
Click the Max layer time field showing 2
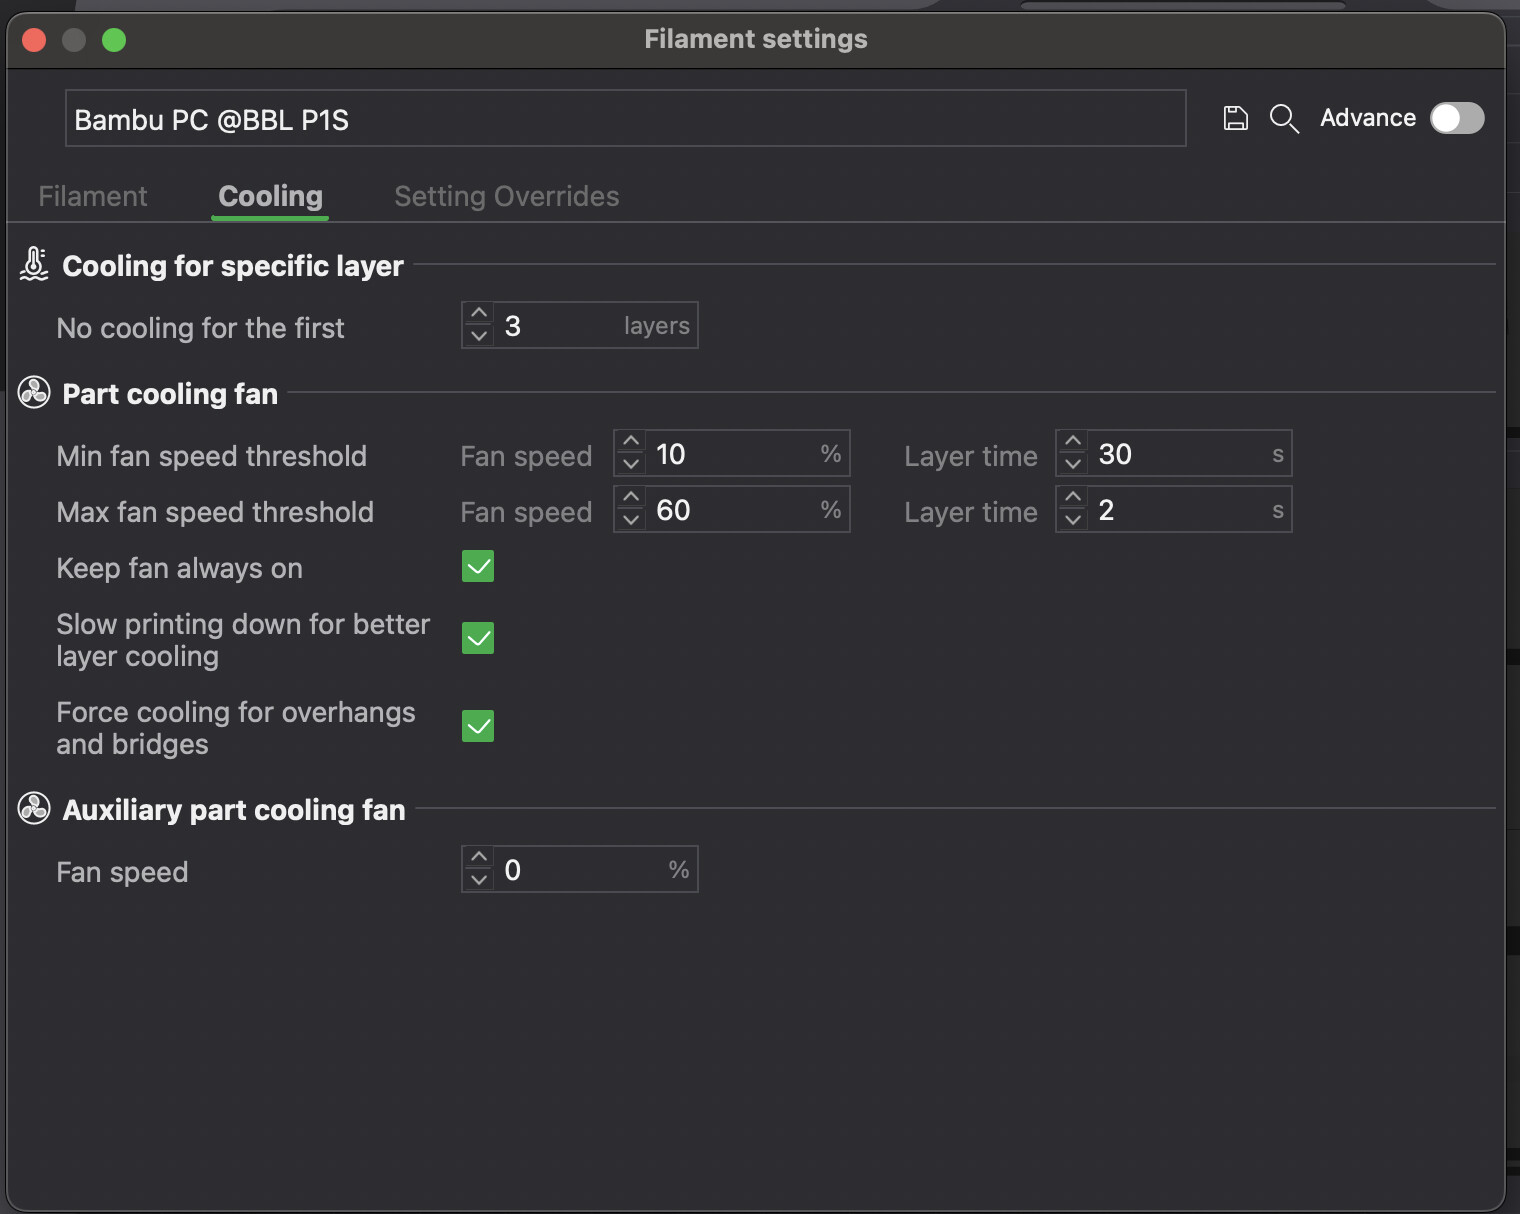[1174, 510]
